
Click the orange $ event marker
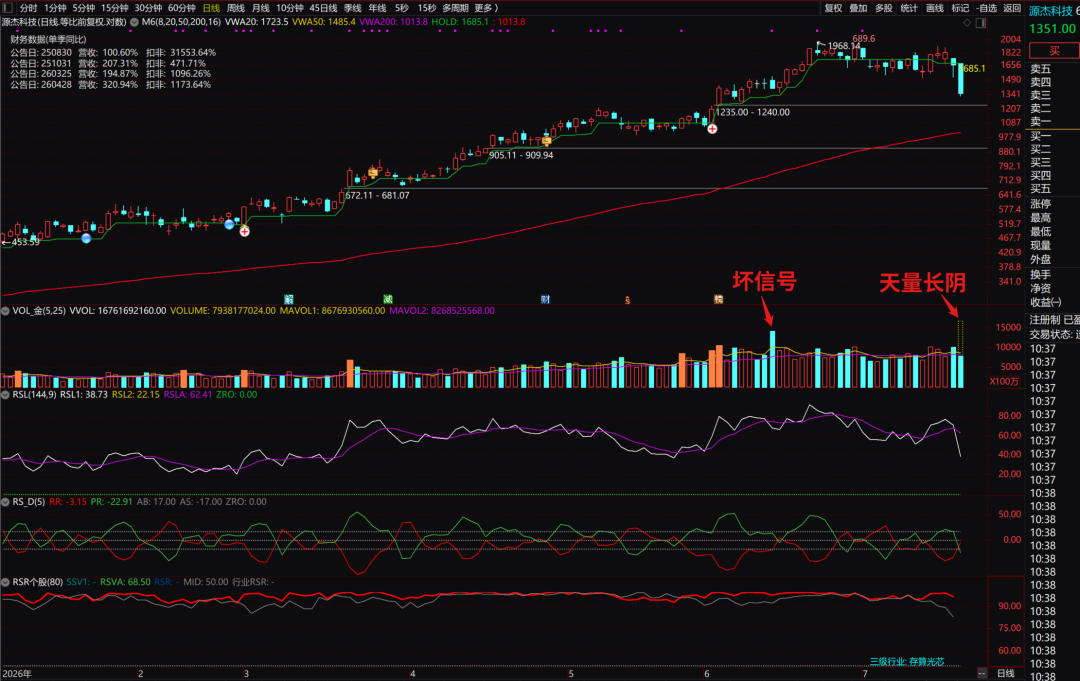627,300
